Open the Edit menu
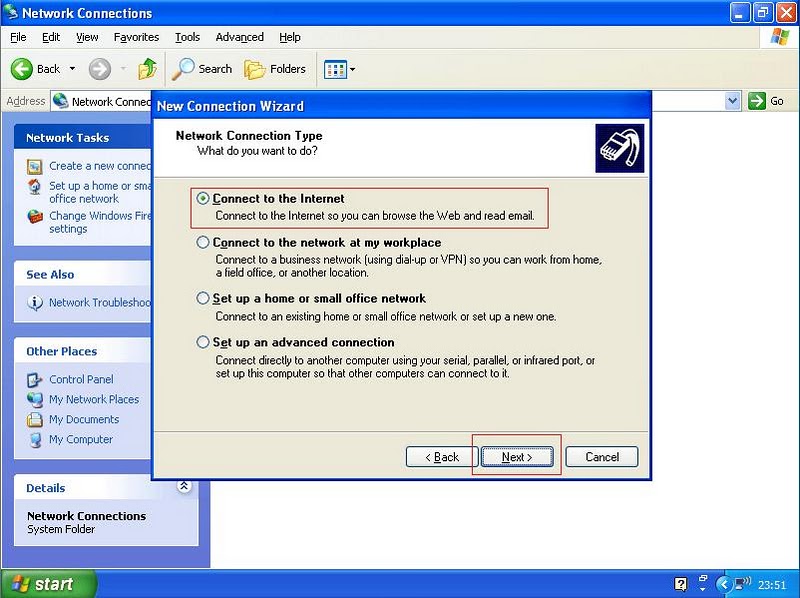 51,37
